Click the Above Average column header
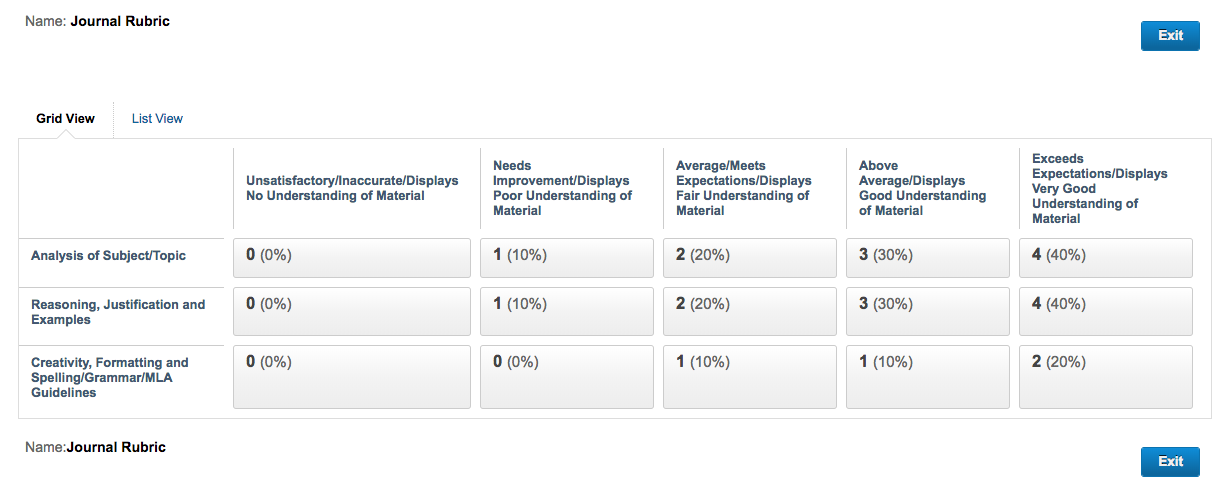 (922, 188)
